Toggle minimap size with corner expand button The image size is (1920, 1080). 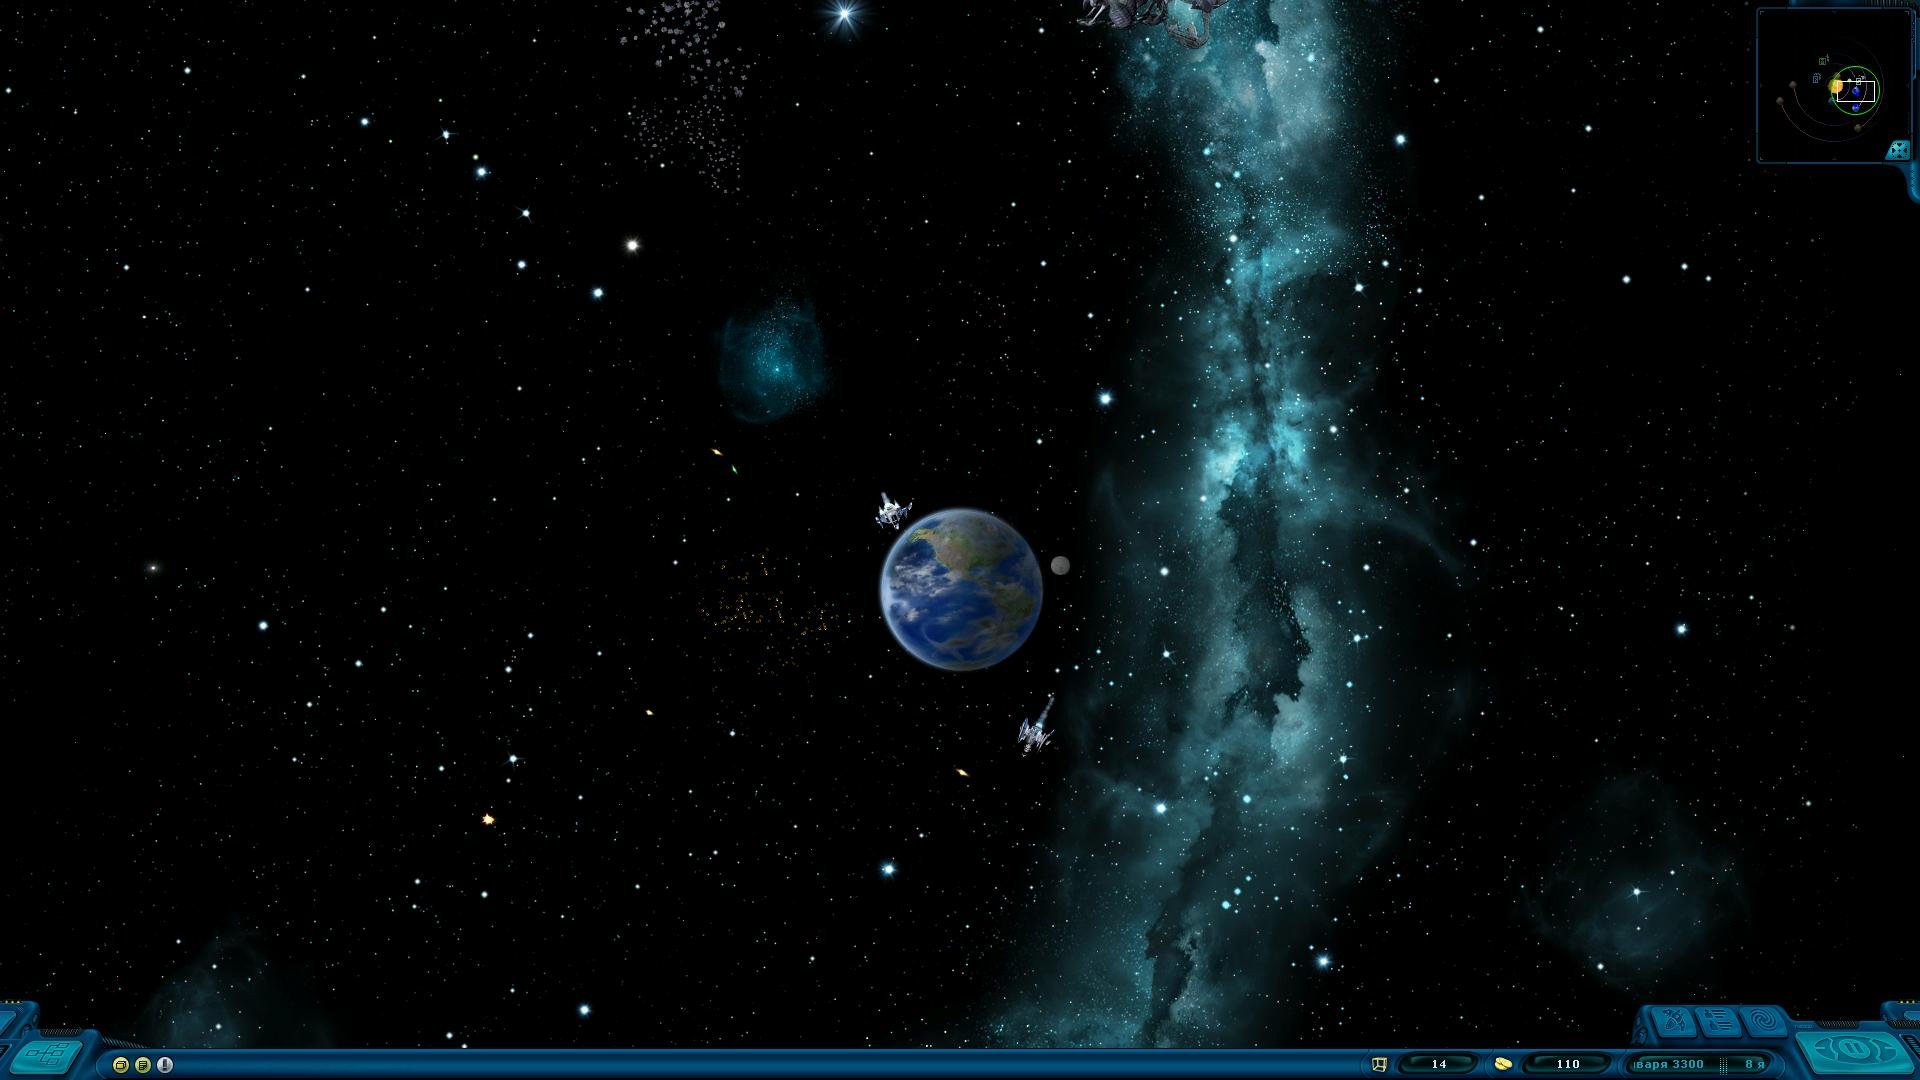coord(1897,150)
